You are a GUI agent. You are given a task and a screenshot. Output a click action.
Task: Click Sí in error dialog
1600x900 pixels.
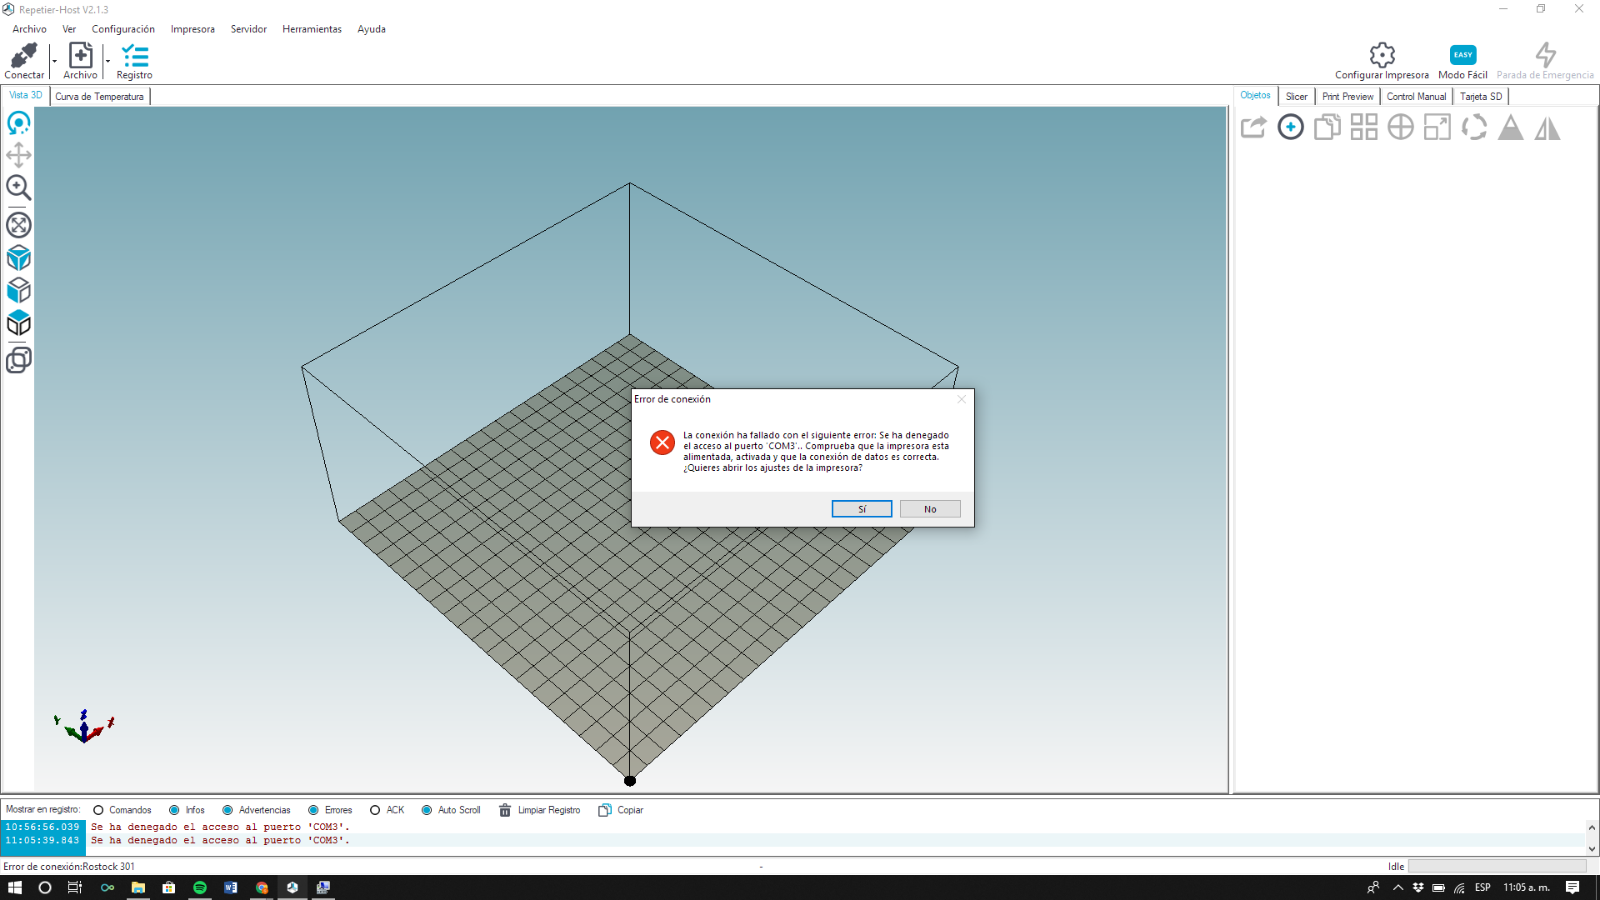pyautogui.click(x=861, y=509)
